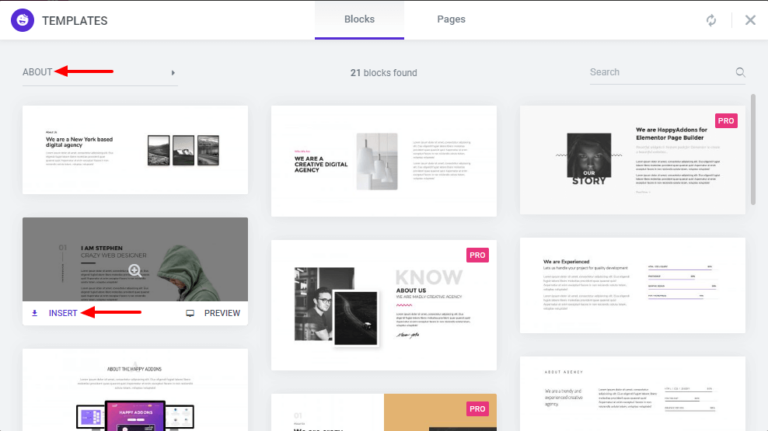Screen dimensions: 768x431
Task: Click PRO badge on Our Story template
Action: 726,121
